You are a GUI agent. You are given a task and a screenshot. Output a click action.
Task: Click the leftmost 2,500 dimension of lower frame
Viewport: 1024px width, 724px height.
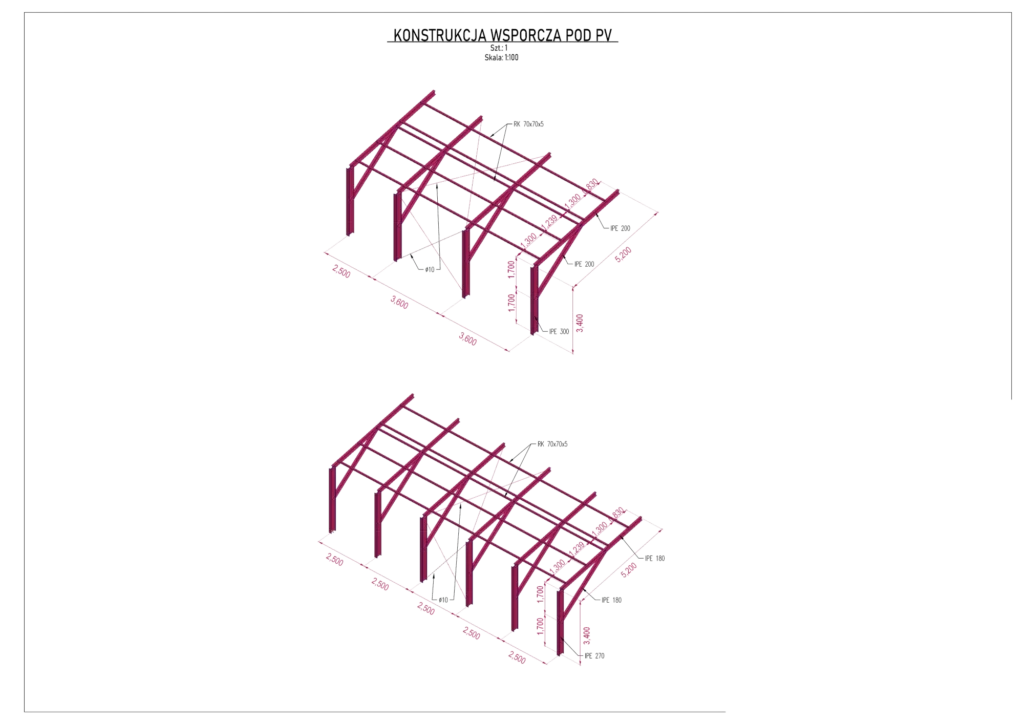(336, 561)
